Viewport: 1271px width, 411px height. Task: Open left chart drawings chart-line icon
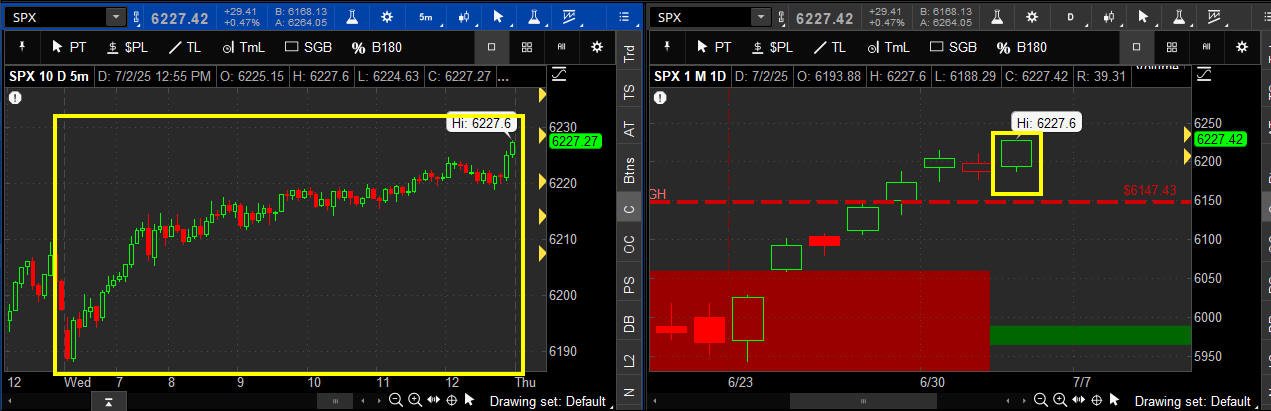click(x=571, y=17)
